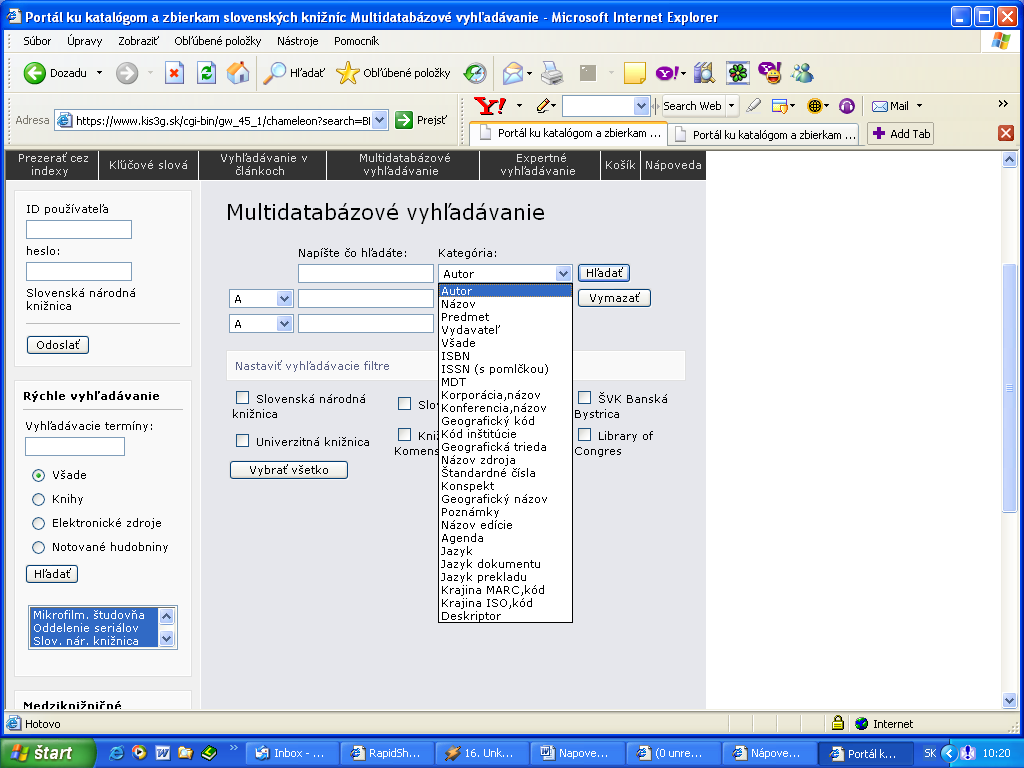Screen dimensions: 1024x768
Task: Enable the Library of Congres filter
Action: coord(584,434)
